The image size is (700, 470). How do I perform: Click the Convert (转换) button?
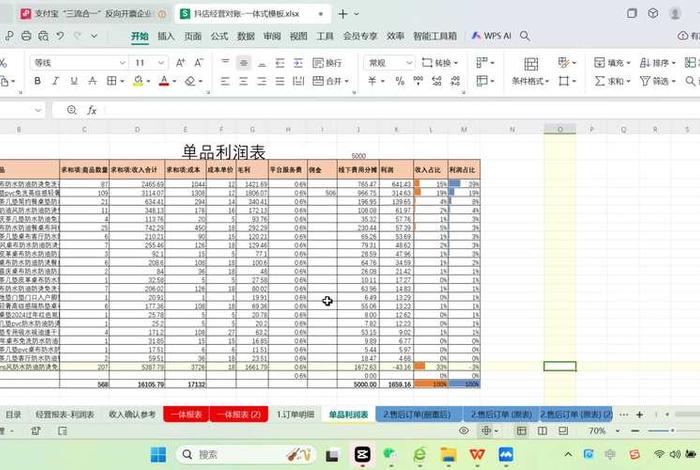coord(440,63)
